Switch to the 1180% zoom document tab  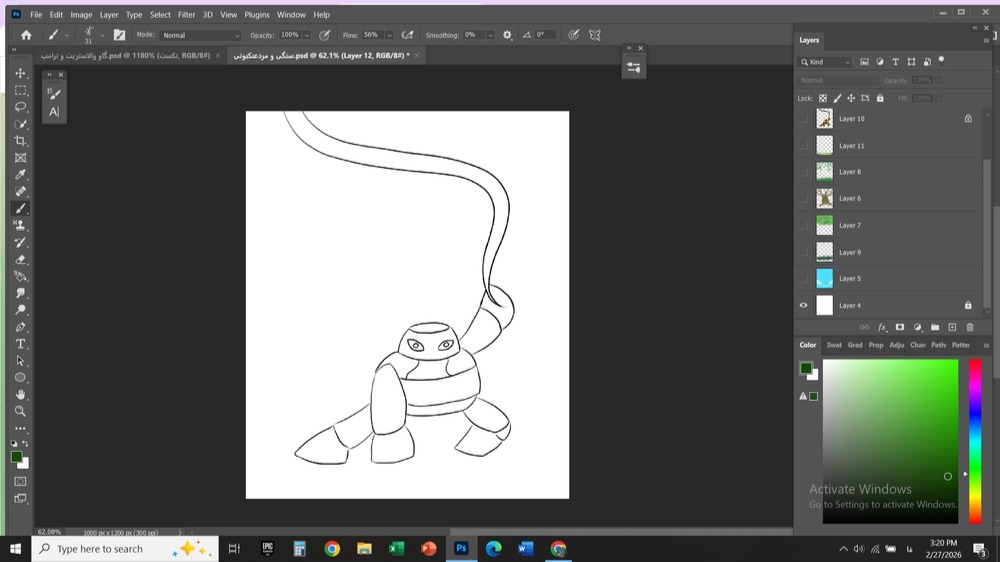tap(126, 55)
